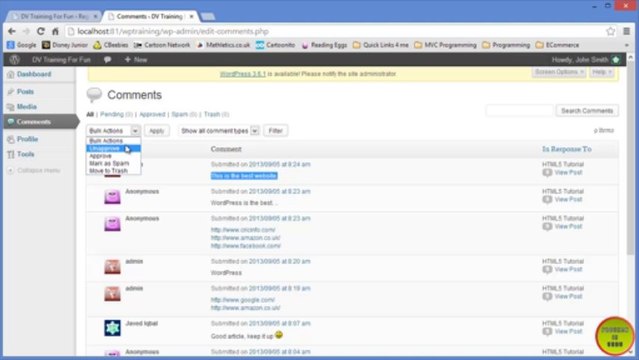Open the Chrome menu icon
This screenshot has width=639, height=360.
tap(627, 31)
